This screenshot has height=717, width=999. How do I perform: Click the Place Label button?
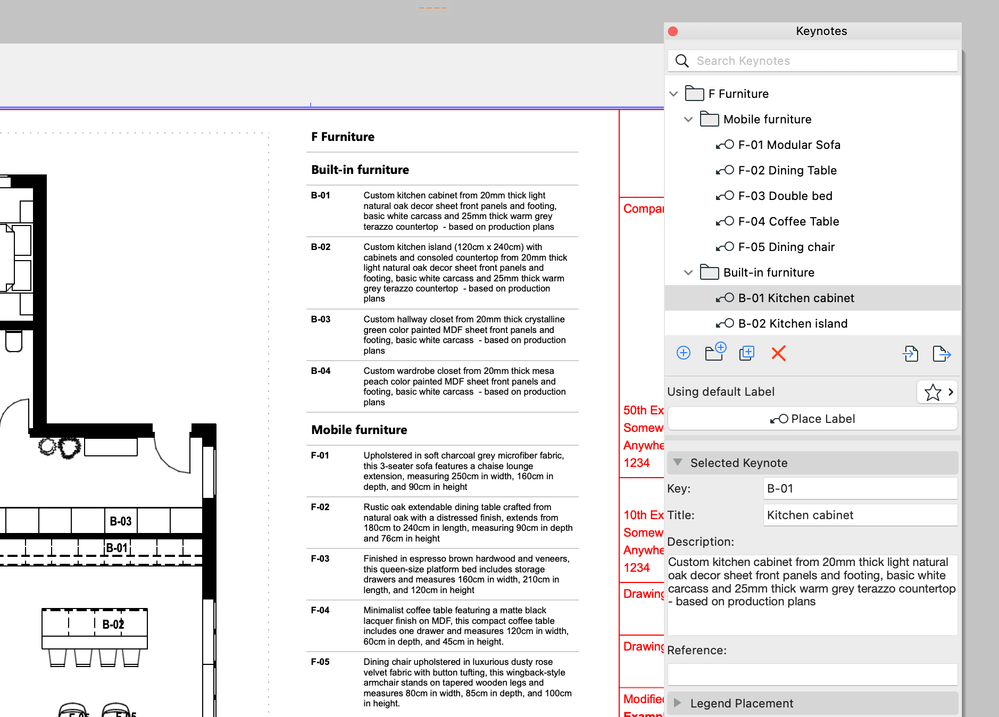point(812,418)
